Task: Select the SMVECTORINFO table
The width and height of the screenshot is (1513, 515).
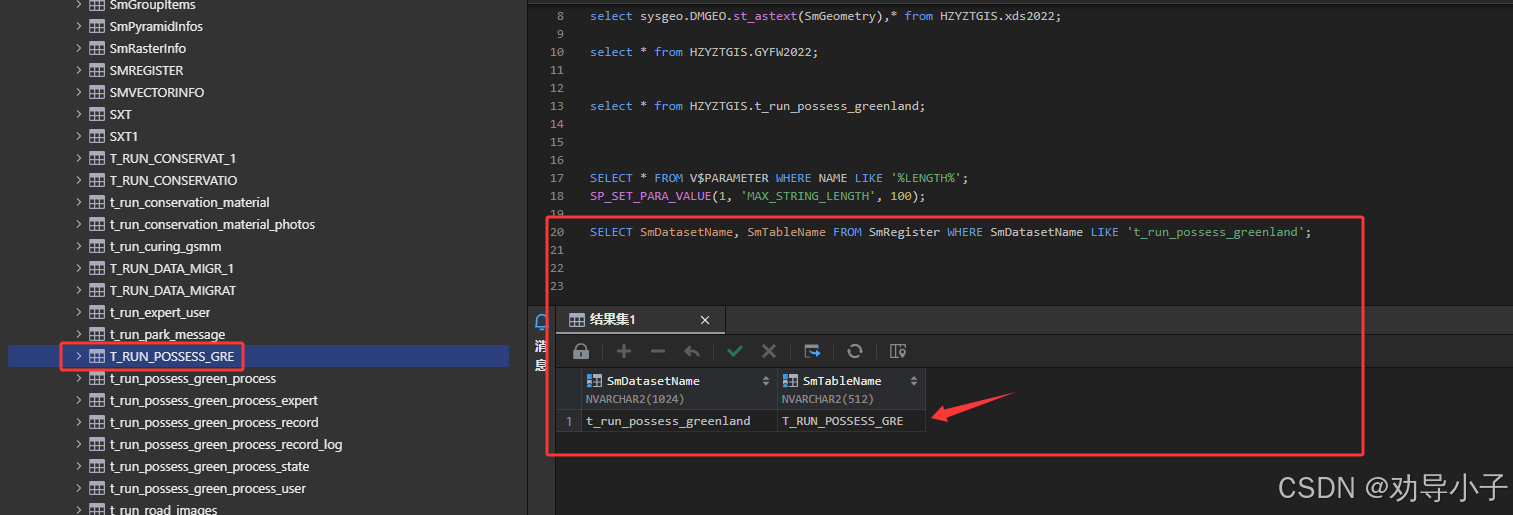Action: [x=157, y=92]
